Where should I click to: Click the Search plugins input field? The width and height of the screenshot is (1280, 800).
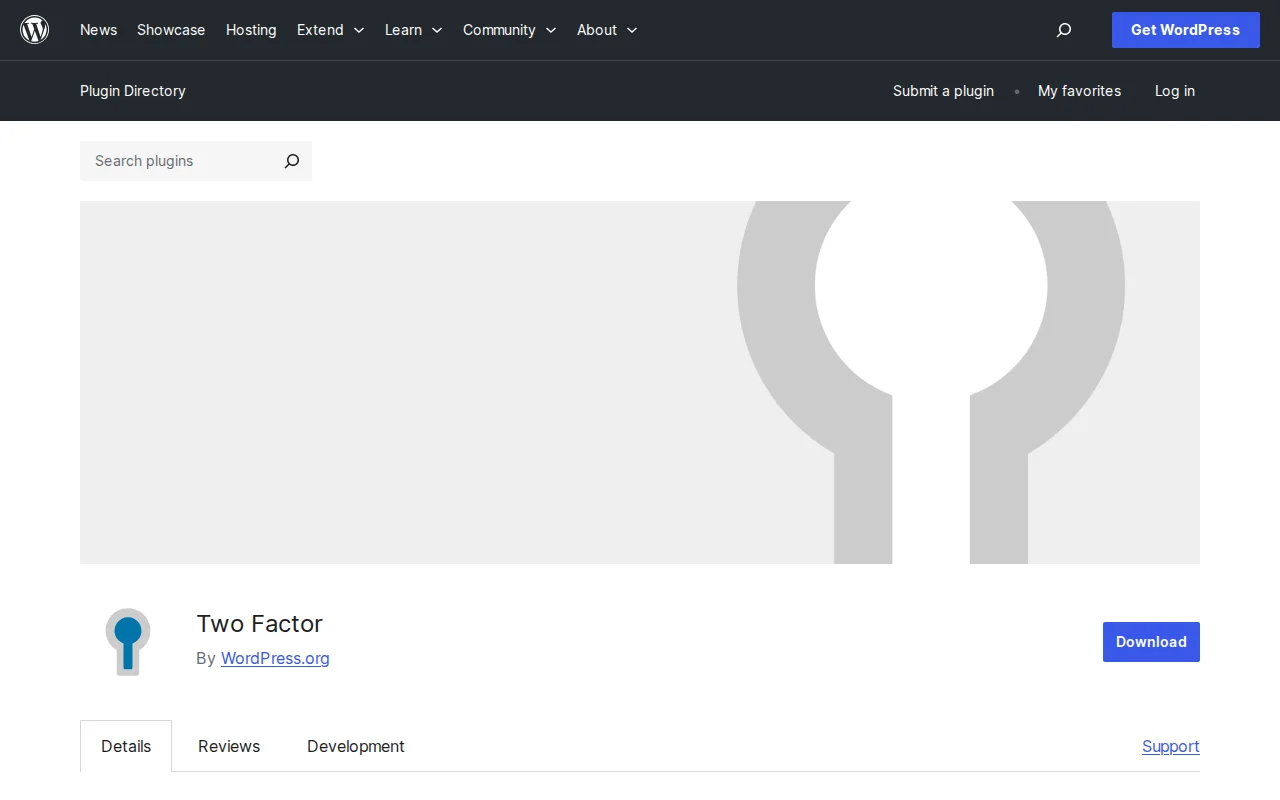tap(170, 161)
